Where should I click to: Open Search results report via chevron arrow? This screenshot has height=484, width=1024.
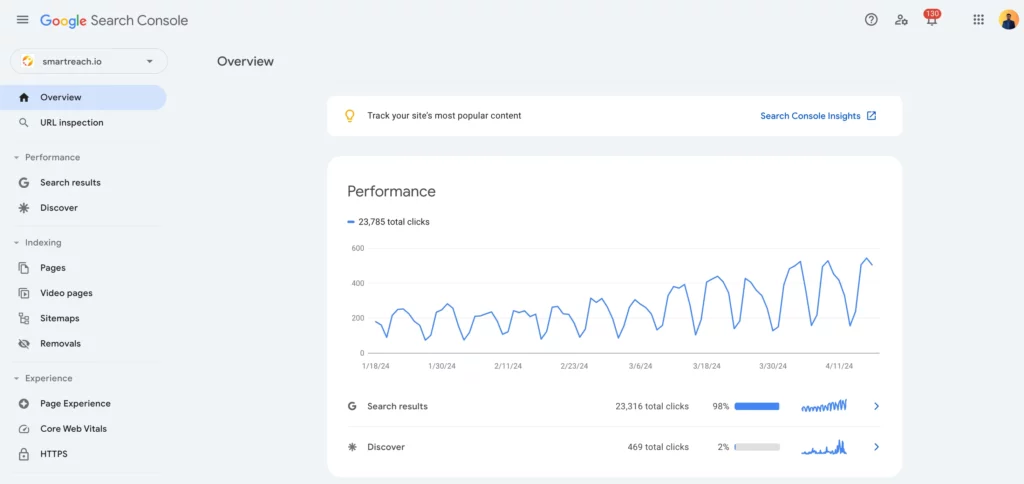click(876, 406)
